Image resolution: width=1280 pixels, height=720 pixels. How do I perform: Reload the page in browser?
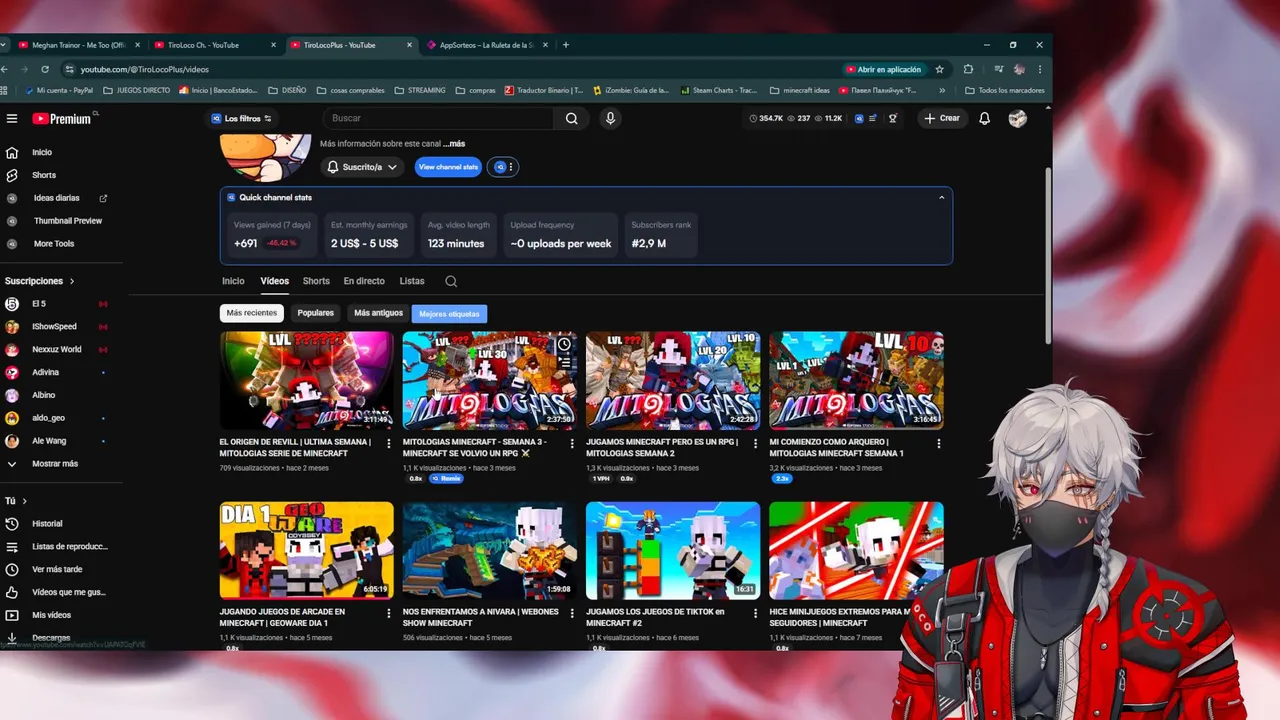45,69
